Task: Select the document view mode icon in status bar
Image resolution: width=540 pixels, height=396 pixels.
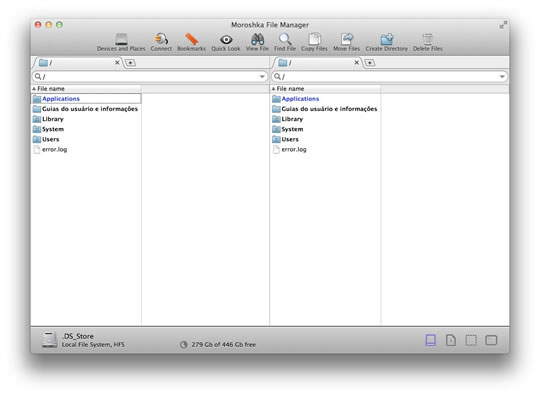Action: coord(451,340)
